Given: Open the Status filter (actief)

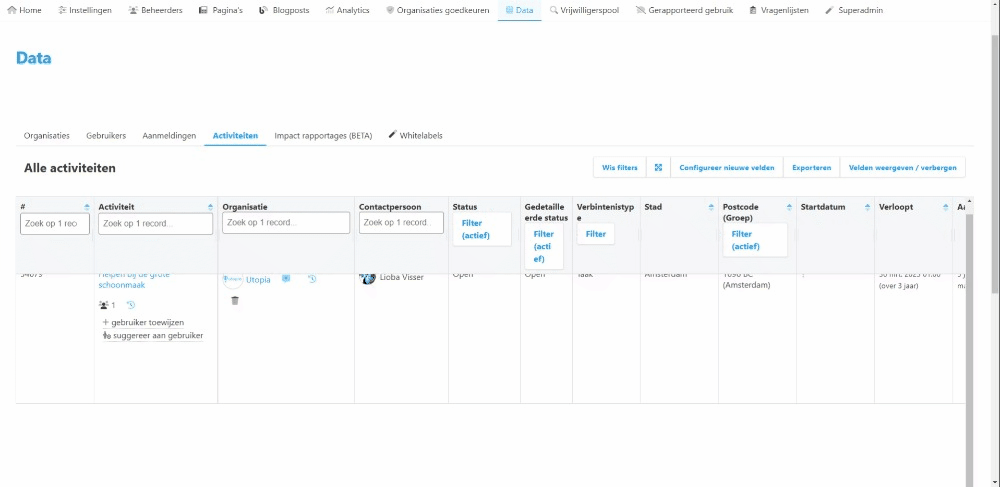Looking at the screenshot, I should click(x=472, y=229).
